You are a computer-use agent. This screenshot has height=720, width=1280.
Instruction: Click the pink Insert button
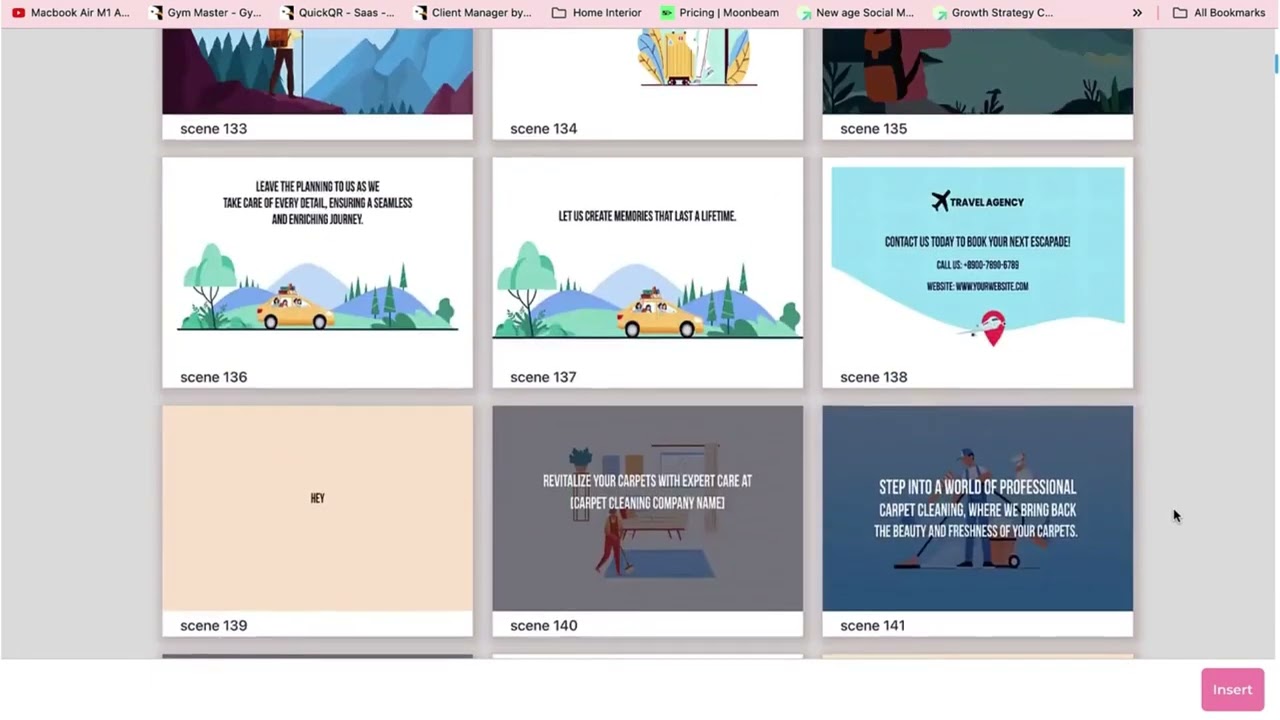1232,690
